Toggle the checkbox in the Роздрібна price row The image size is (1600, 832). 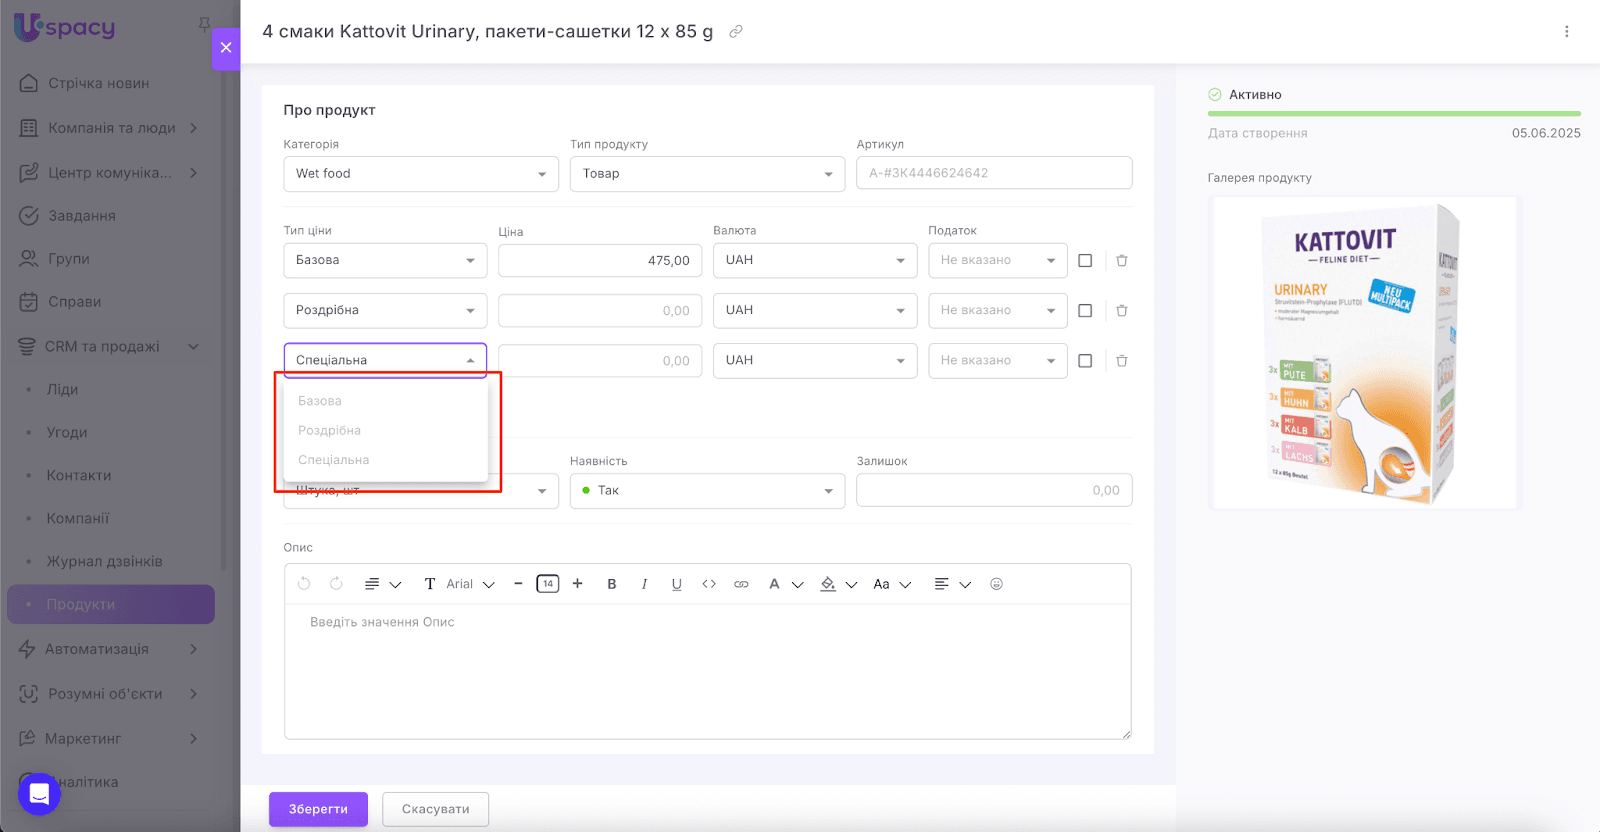(1085, 311)
